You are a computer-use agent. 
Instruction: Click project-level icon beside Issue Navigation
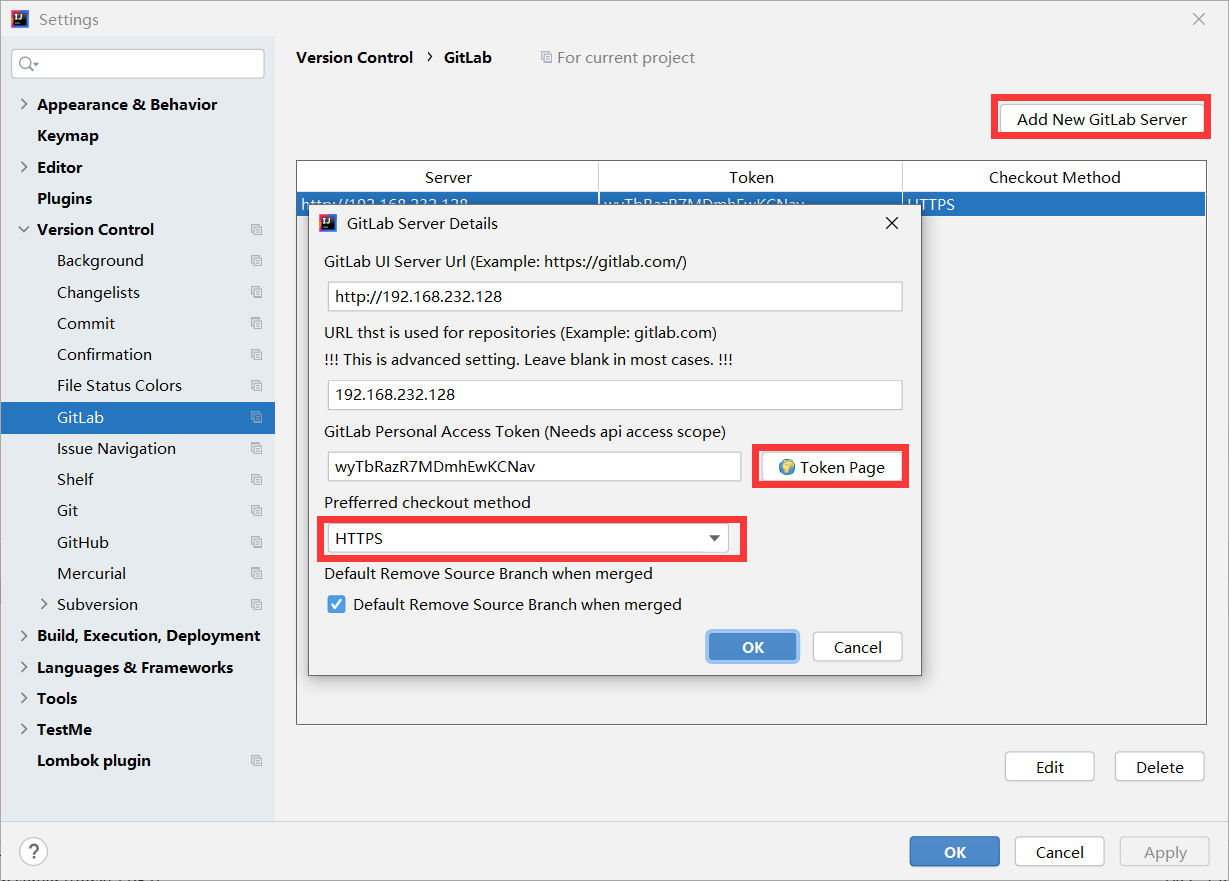tap(257, 449)
